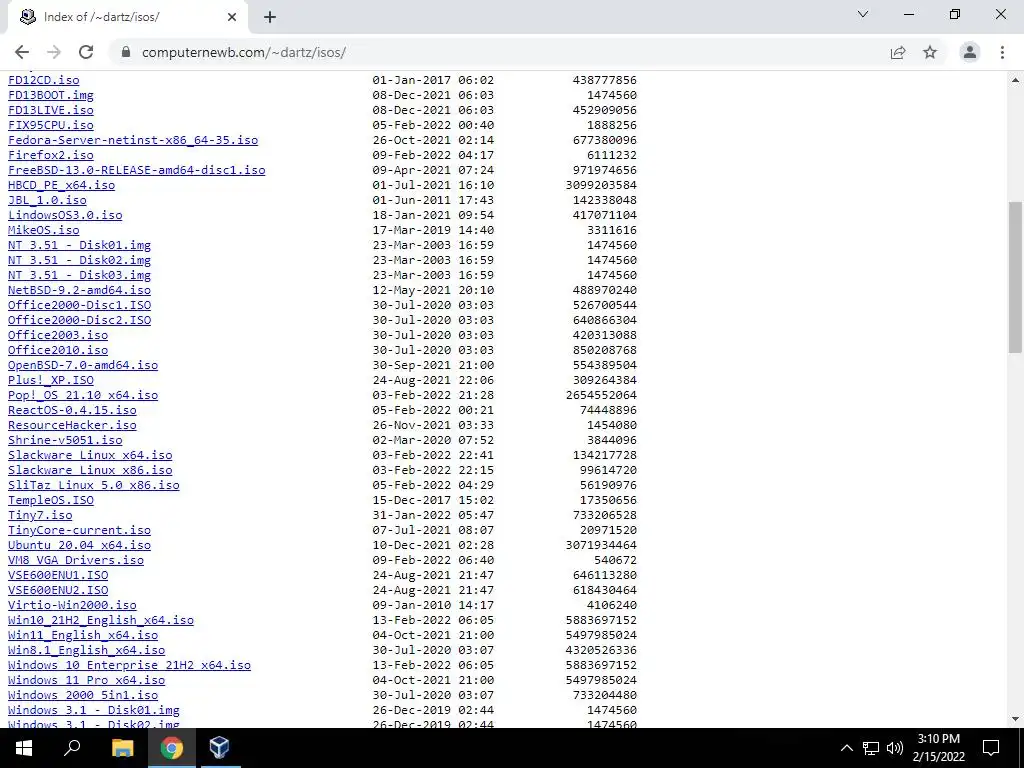Screen dimensions: 1024x768
Task: Open FIX95CPU.iso link
Action: [51, 125]
